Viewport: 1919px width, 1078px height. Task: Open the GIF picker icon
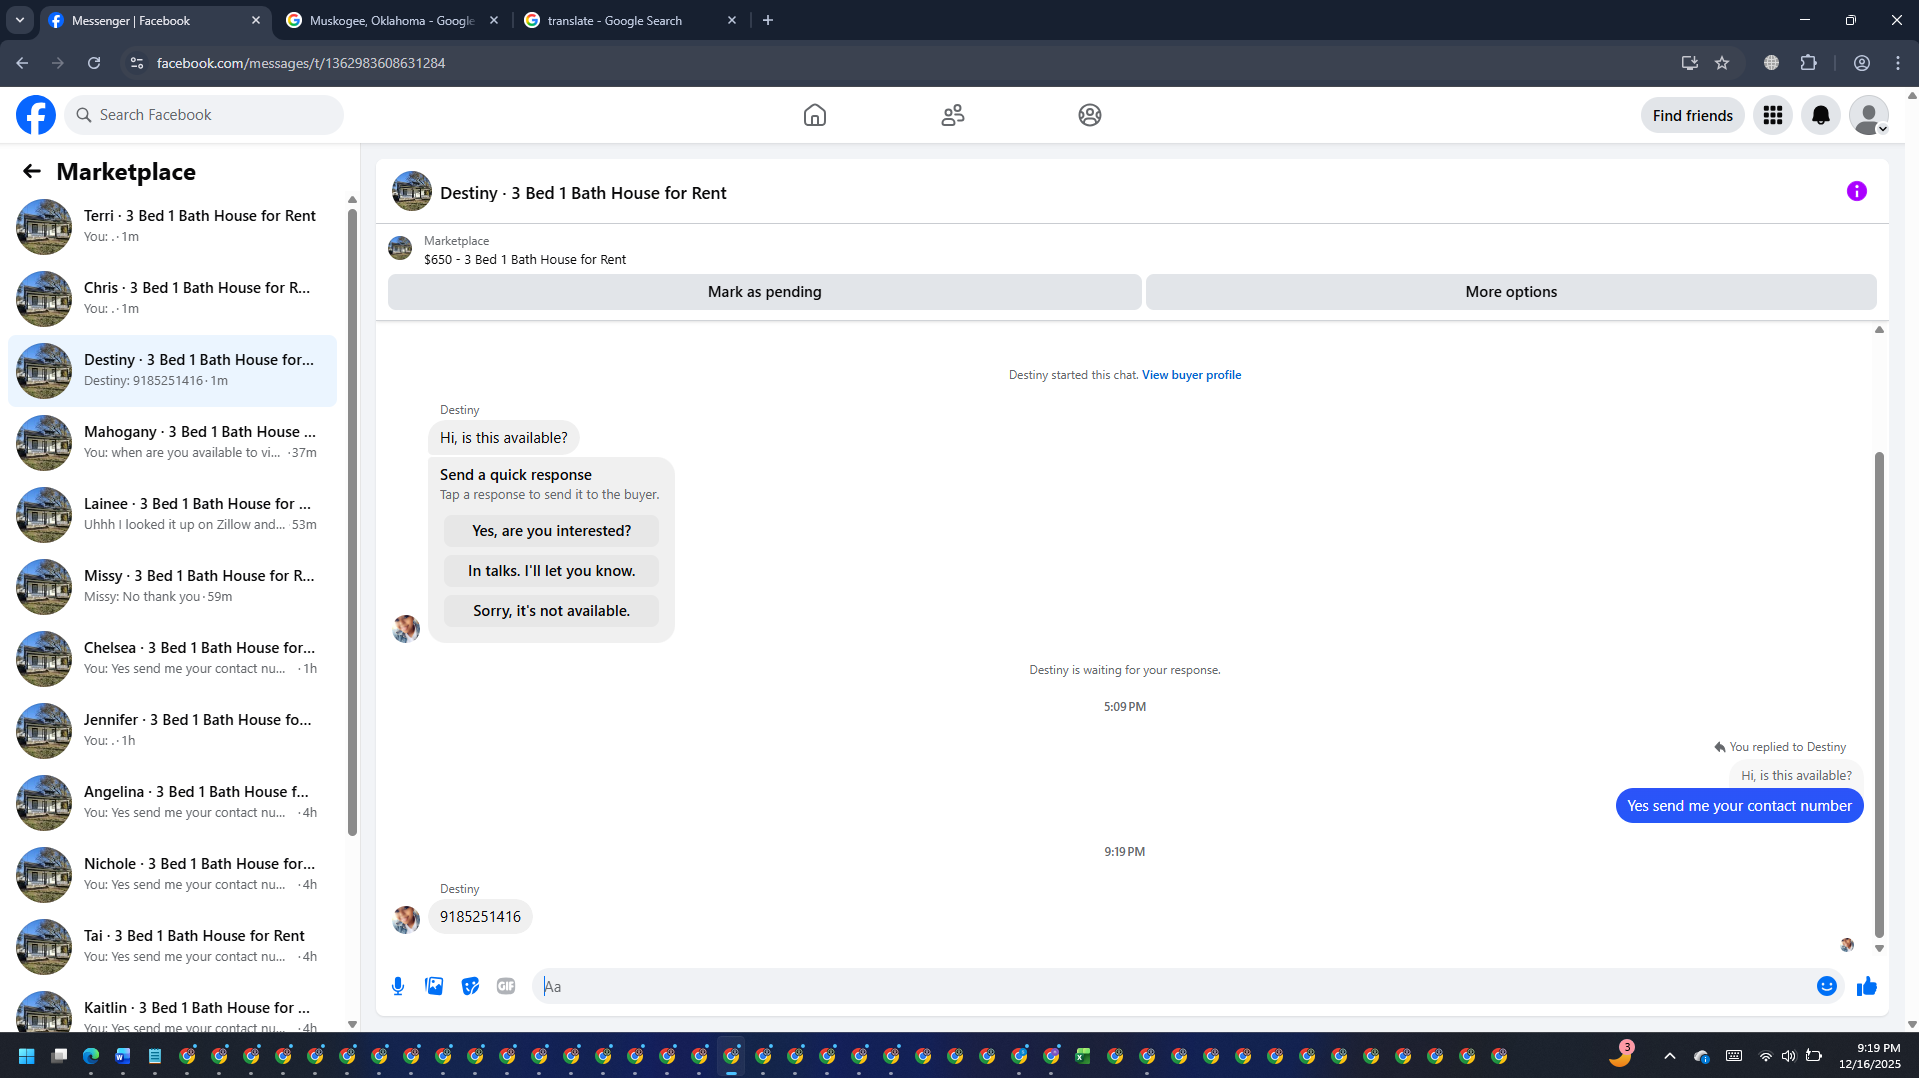pyautogui.click(x=506, y=986)
